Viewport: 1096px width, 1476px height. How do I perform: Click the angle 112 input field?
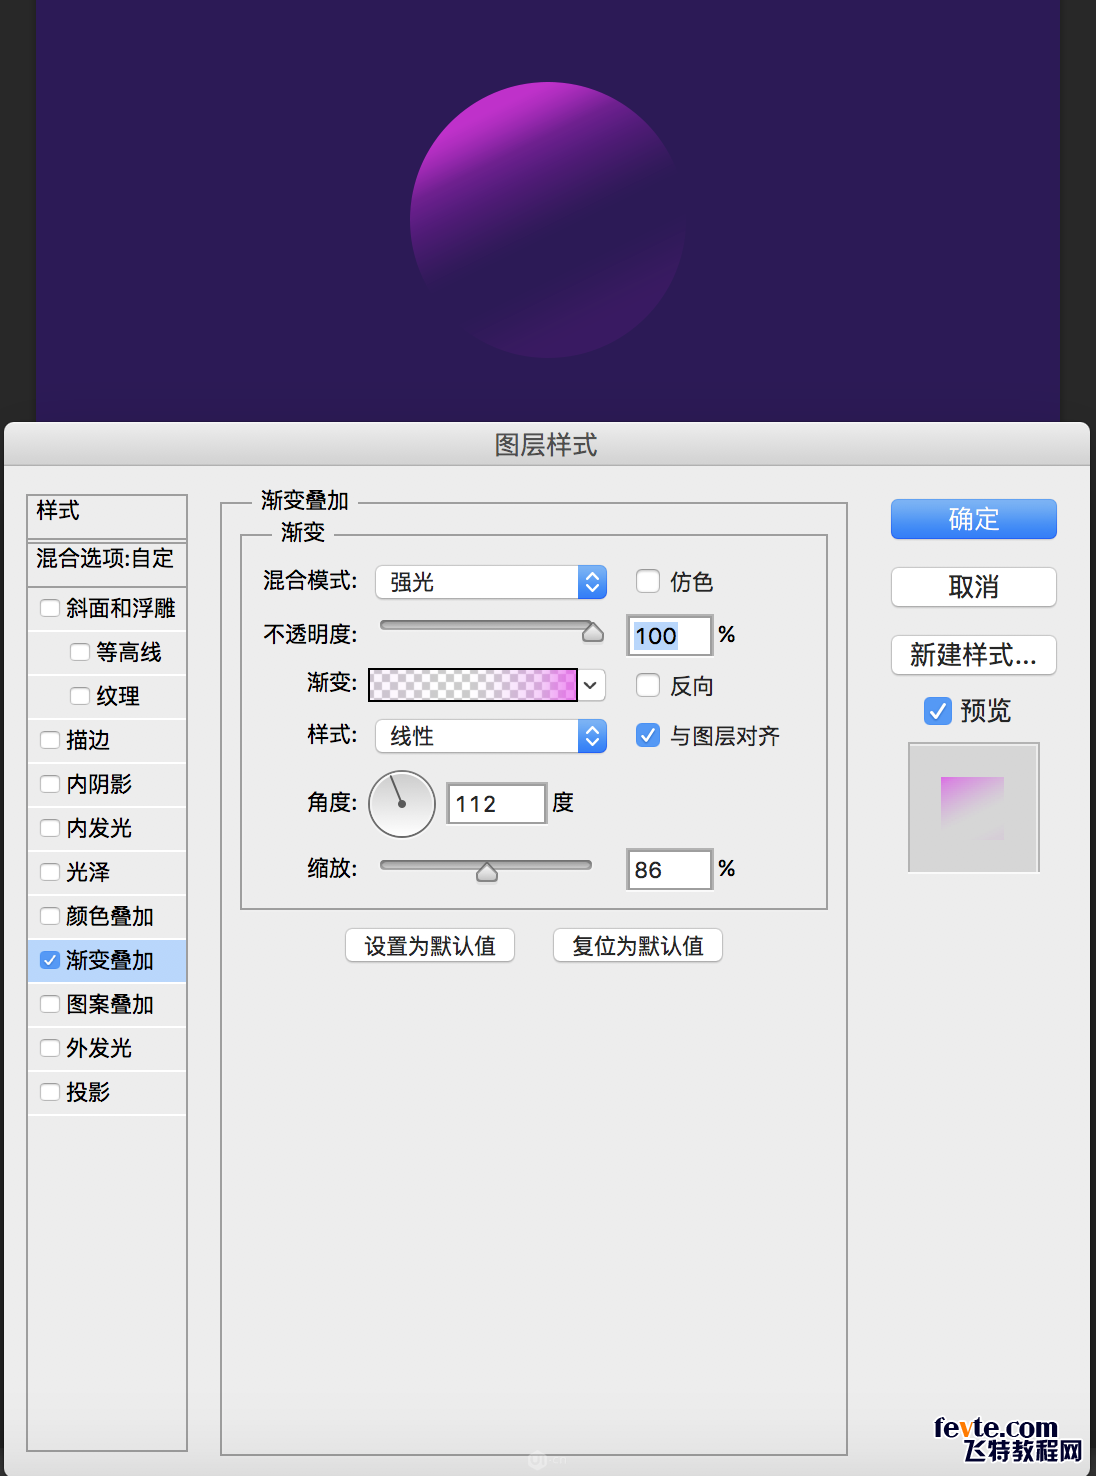coord(496,803)
